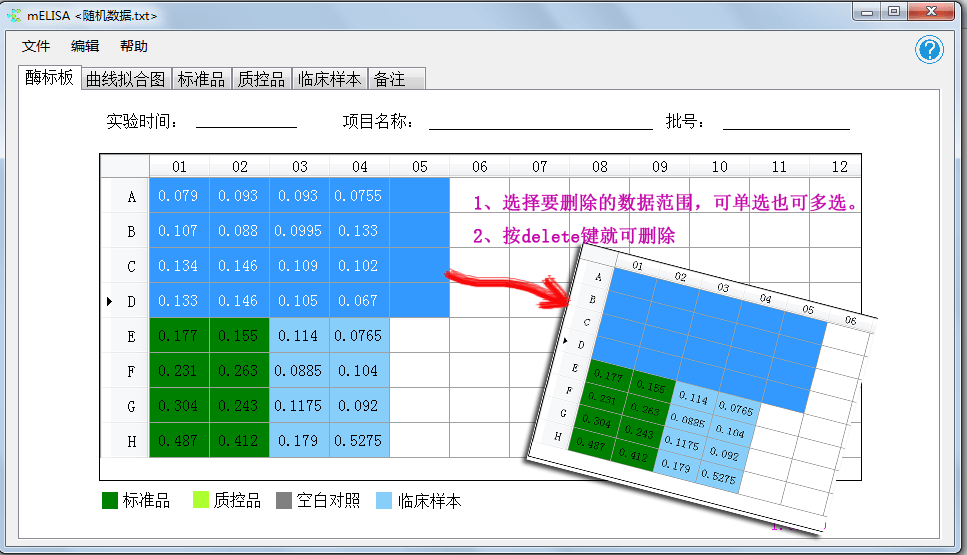Click standard cell G01 value 0.304
Image resolution: width=967 pixels, height=555 pixels.
pos(179,406)
